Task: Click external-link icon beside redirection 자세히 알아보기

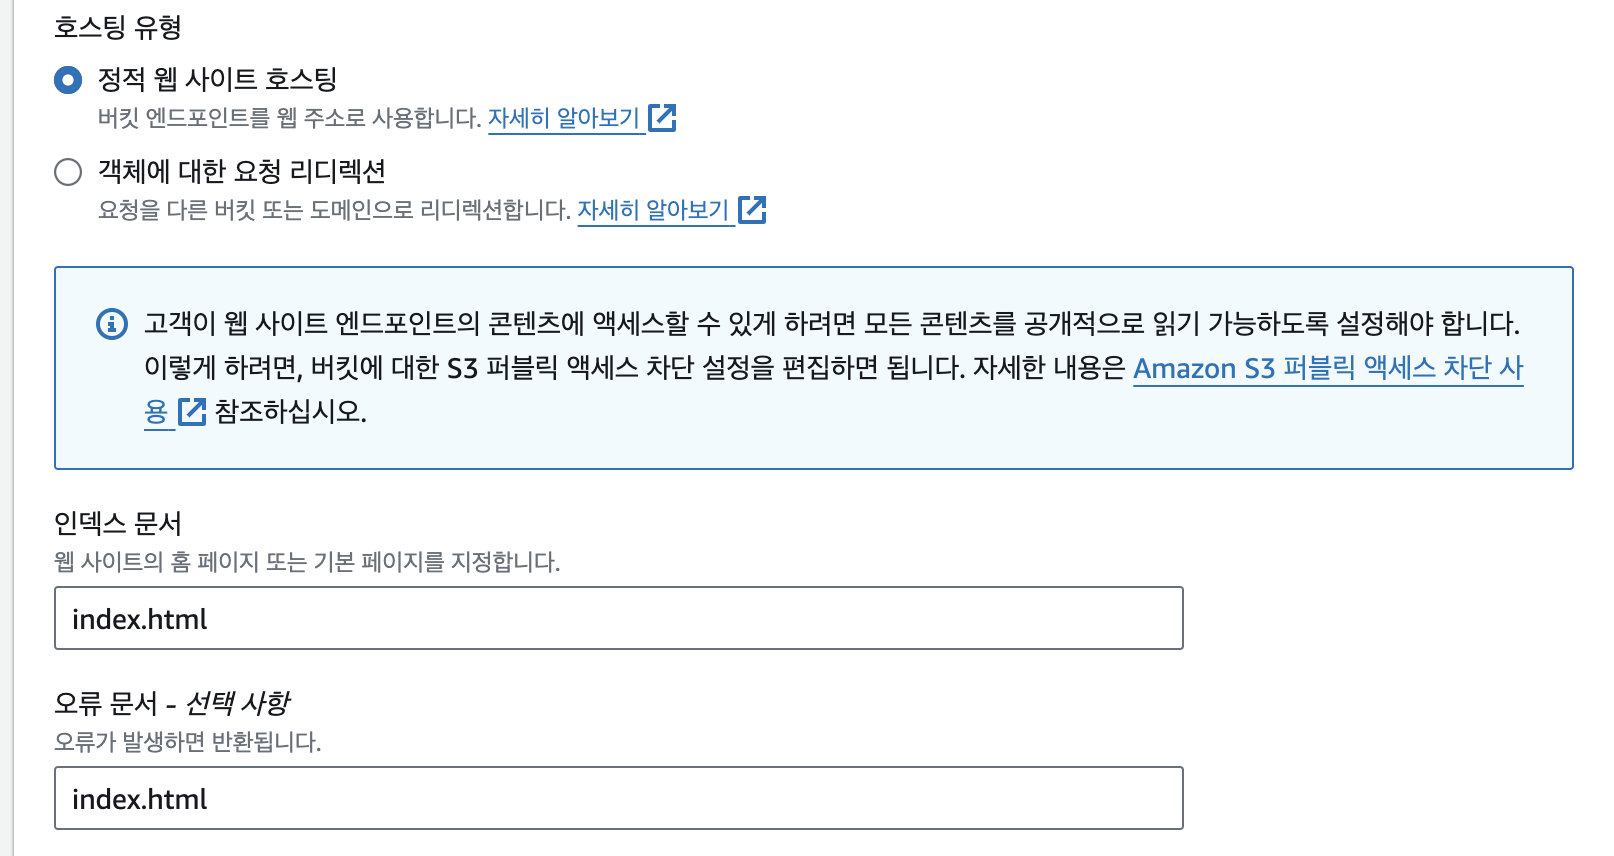Action: 752,210
